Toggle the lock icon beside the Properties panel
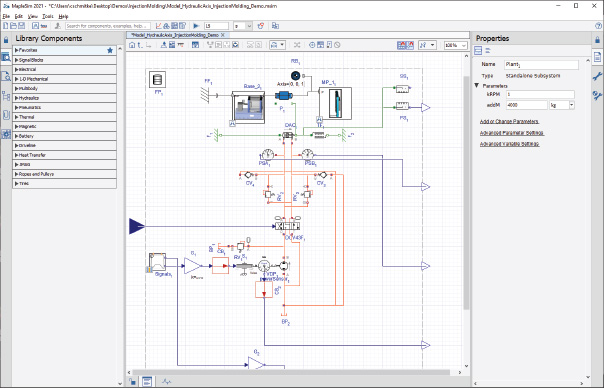Image resolution: width=605 pixels, height=389 pixels. [598, 39]
